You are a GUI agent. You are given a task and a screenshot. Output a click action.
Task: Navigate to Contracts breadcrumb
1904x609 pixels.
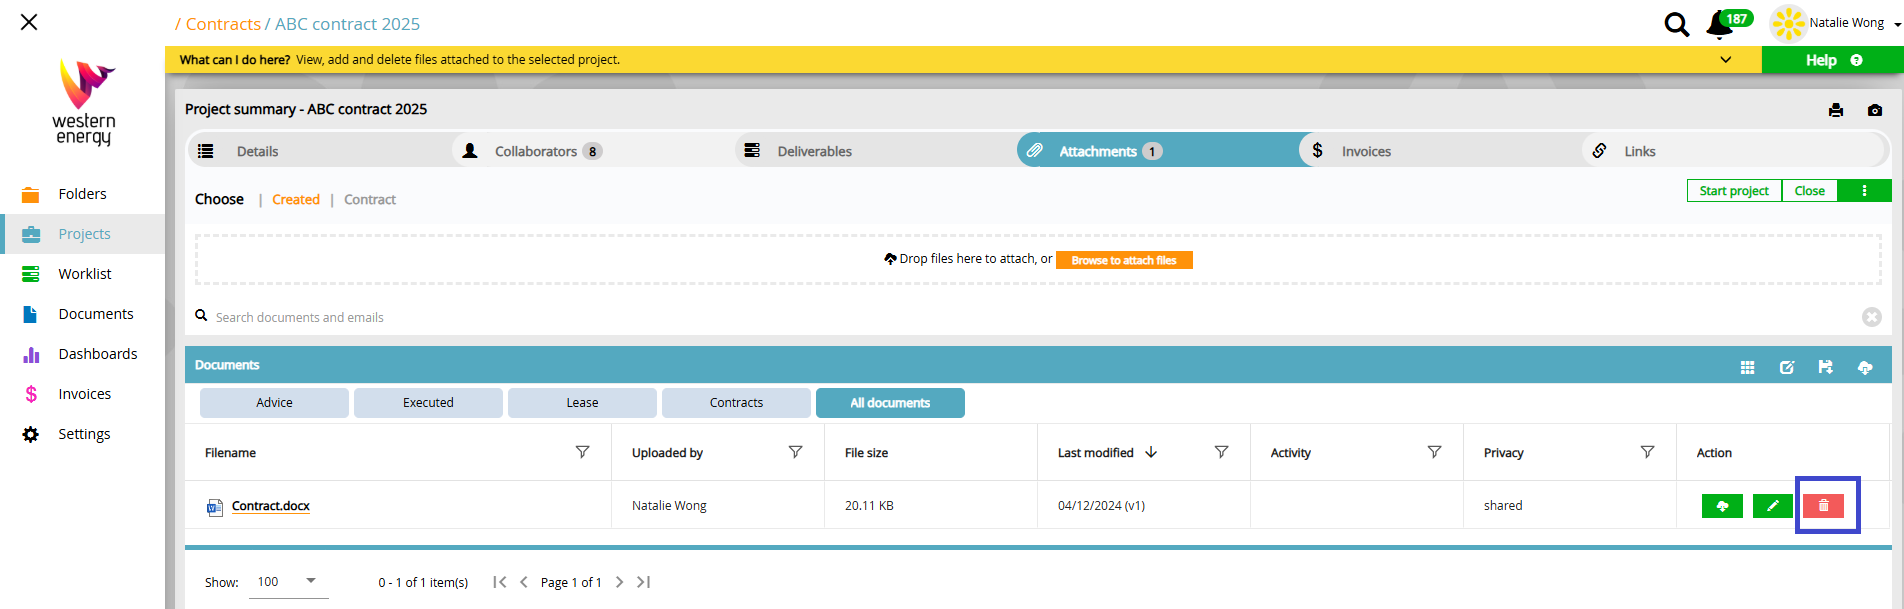click(223, 24)
